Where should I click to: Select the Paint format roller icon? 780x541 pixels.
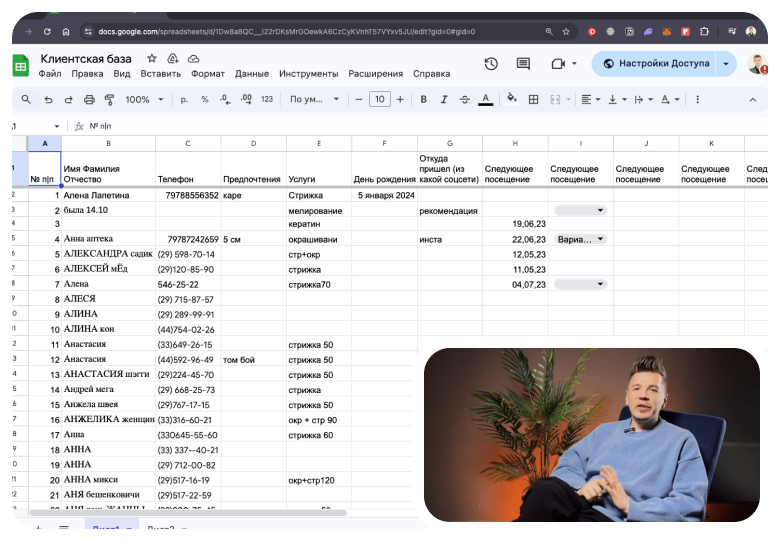pyautogui.click(x=109, y=100)
